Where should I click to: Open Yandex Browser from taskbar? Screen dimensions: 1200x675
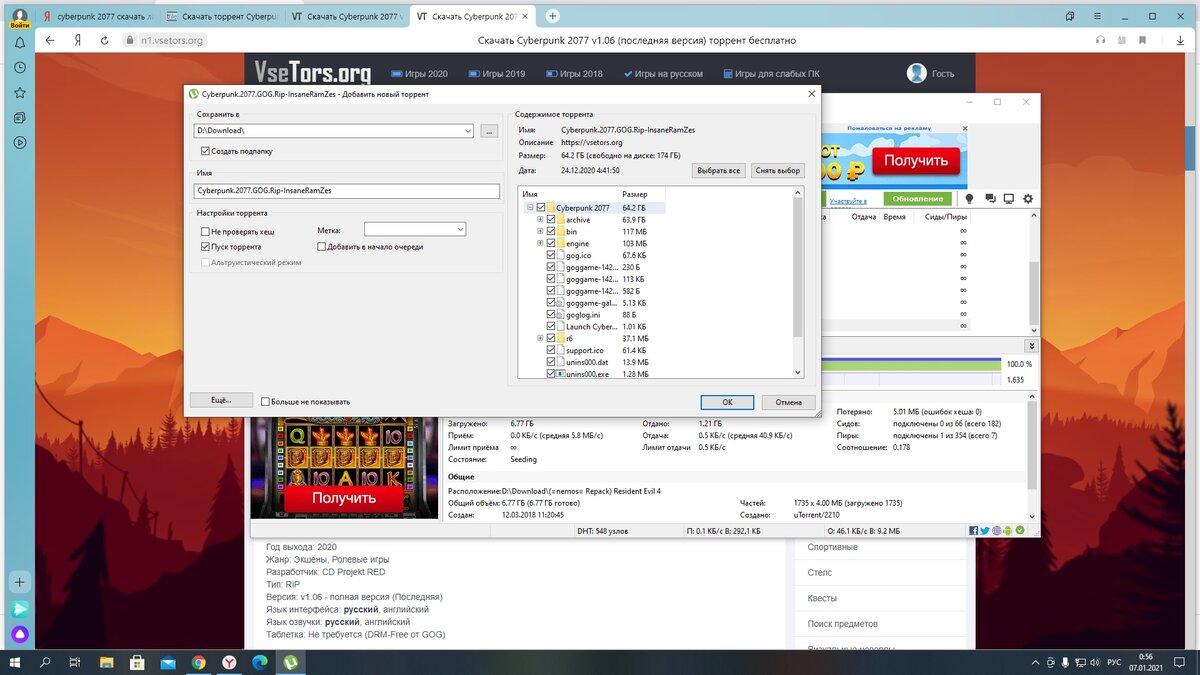pos(229,662)
